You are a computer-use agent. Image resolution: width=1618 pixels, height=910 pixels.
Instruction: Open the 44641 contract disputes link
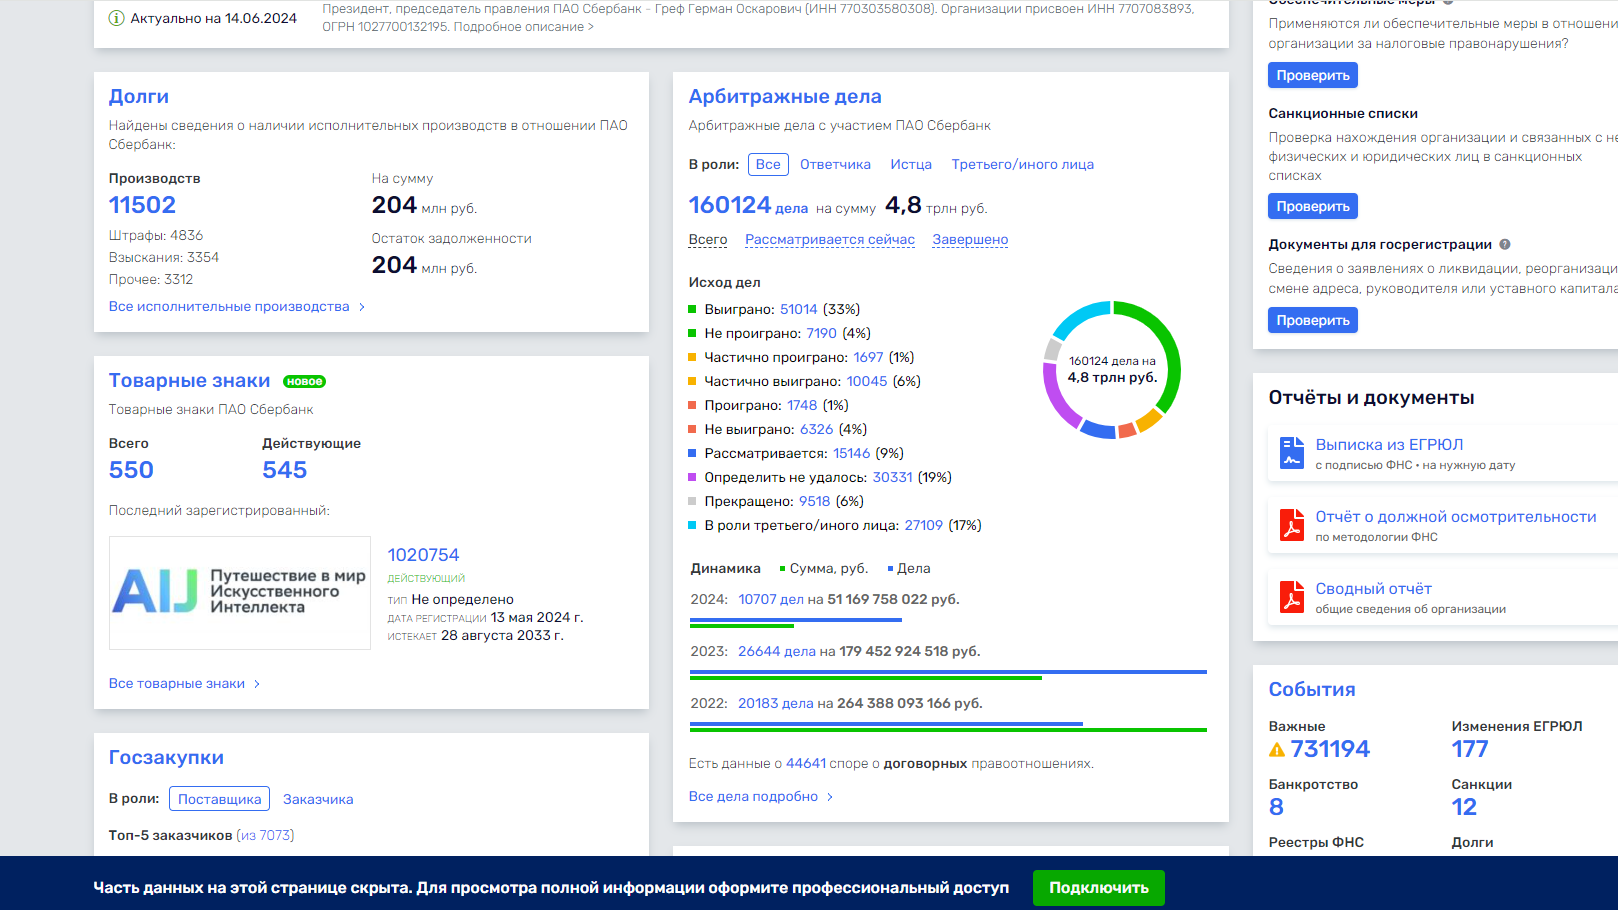806,763
